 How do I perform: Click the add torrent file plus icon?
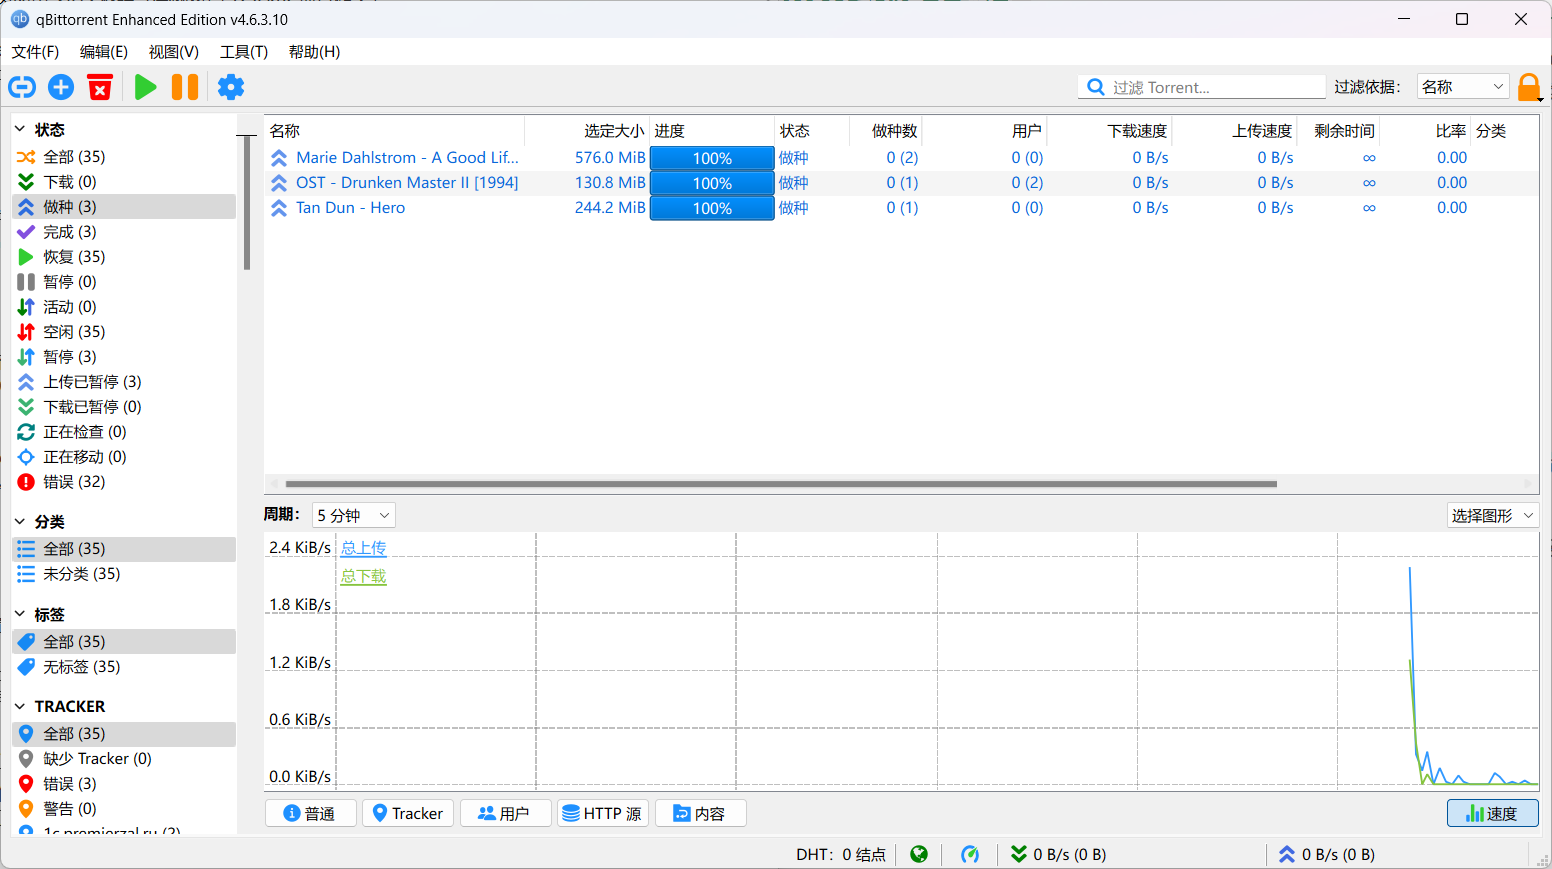coord(61,87)
